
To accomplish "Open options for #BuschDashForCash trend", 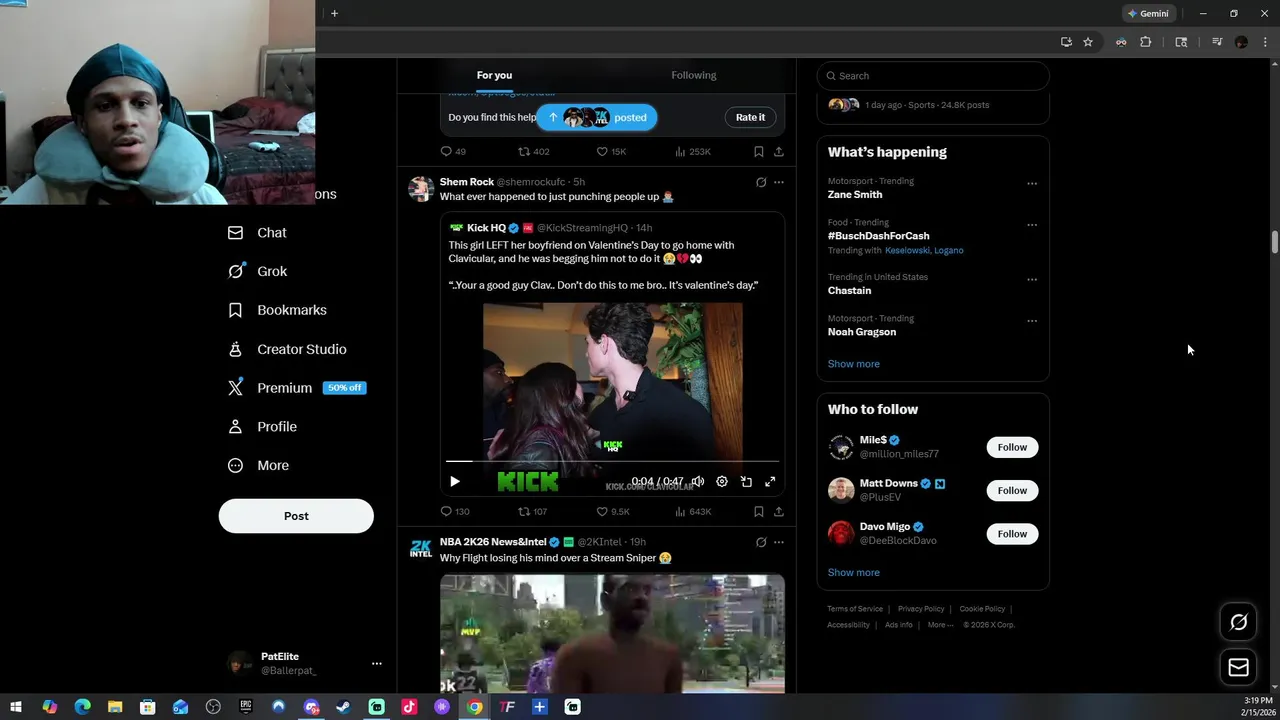I will (x=1032, y=225).
